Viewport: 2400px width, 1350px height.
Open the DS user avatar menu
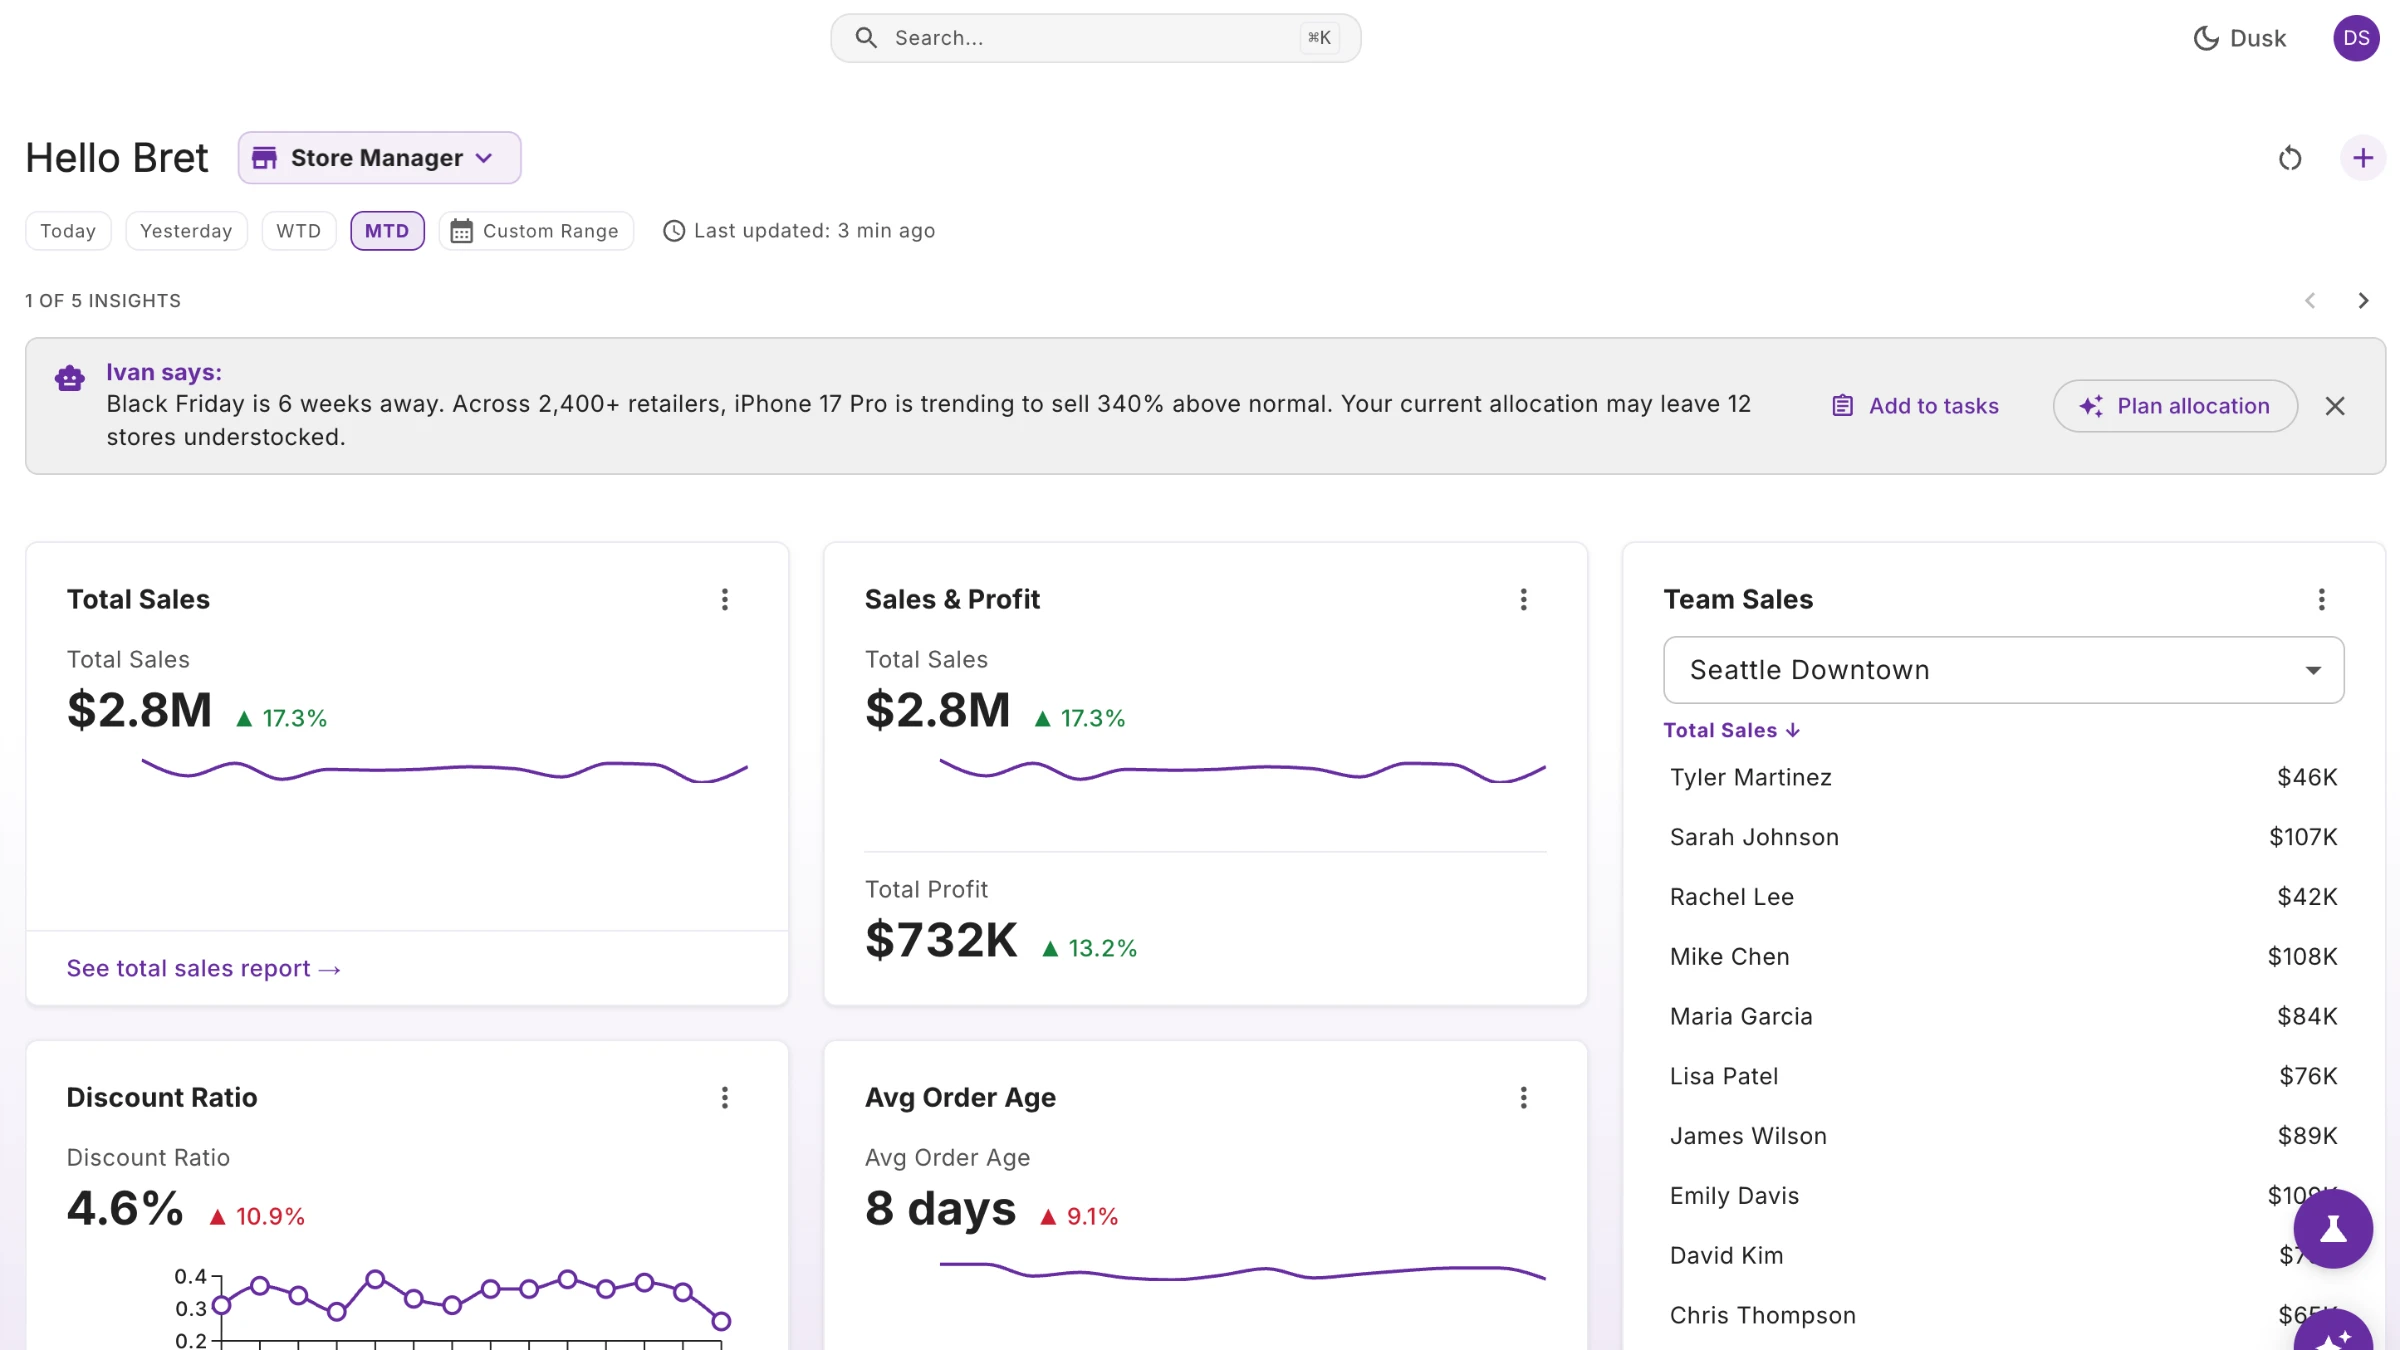pos(2356,38)
